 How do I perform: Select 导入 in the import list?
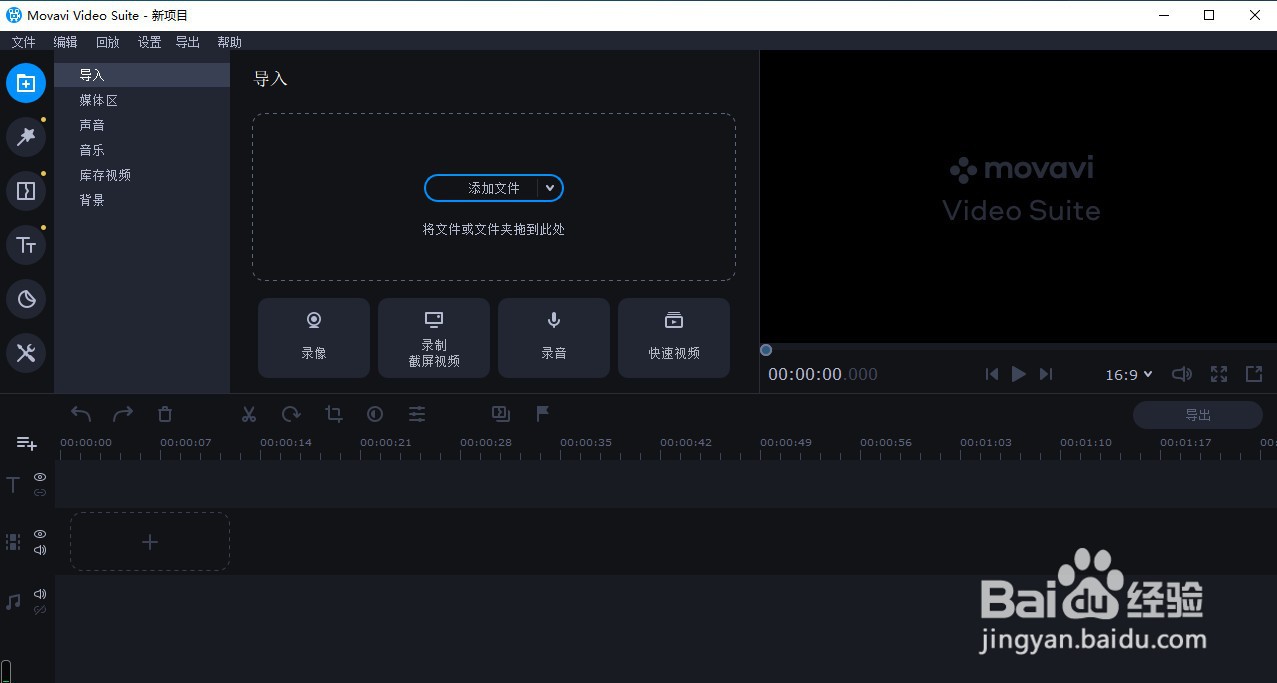[142, 75]
